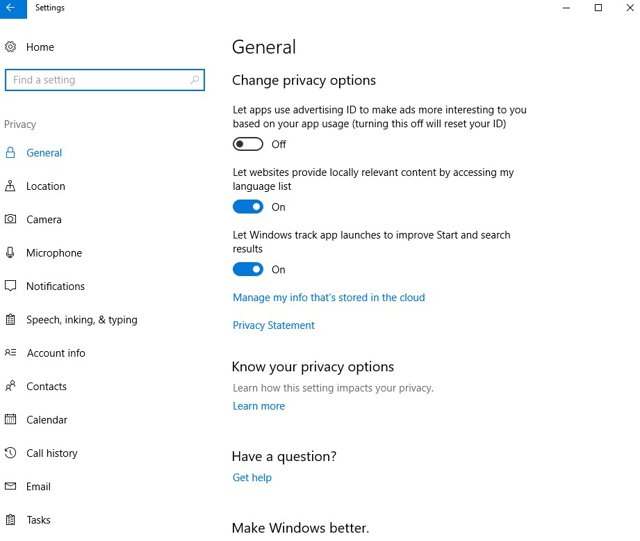Click the back arrow in title bar
The height and width of the screenshot is (541, 640).
pyautogui.click(x=11, y=8)
